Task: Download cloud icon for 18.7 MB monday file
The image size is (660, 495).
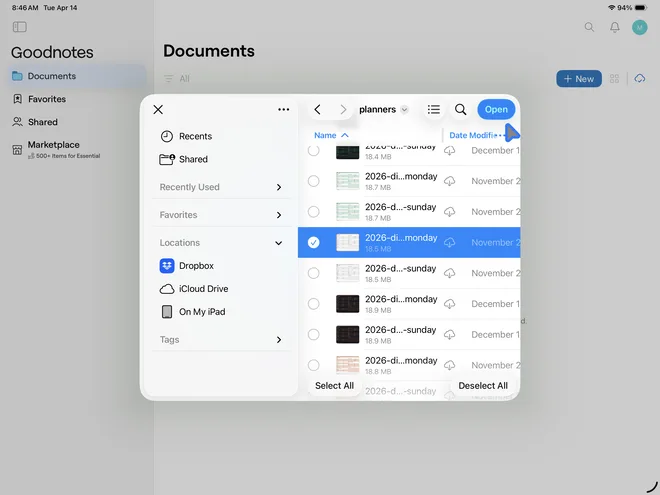Action: pyautogui.click(x=450, y=181)
